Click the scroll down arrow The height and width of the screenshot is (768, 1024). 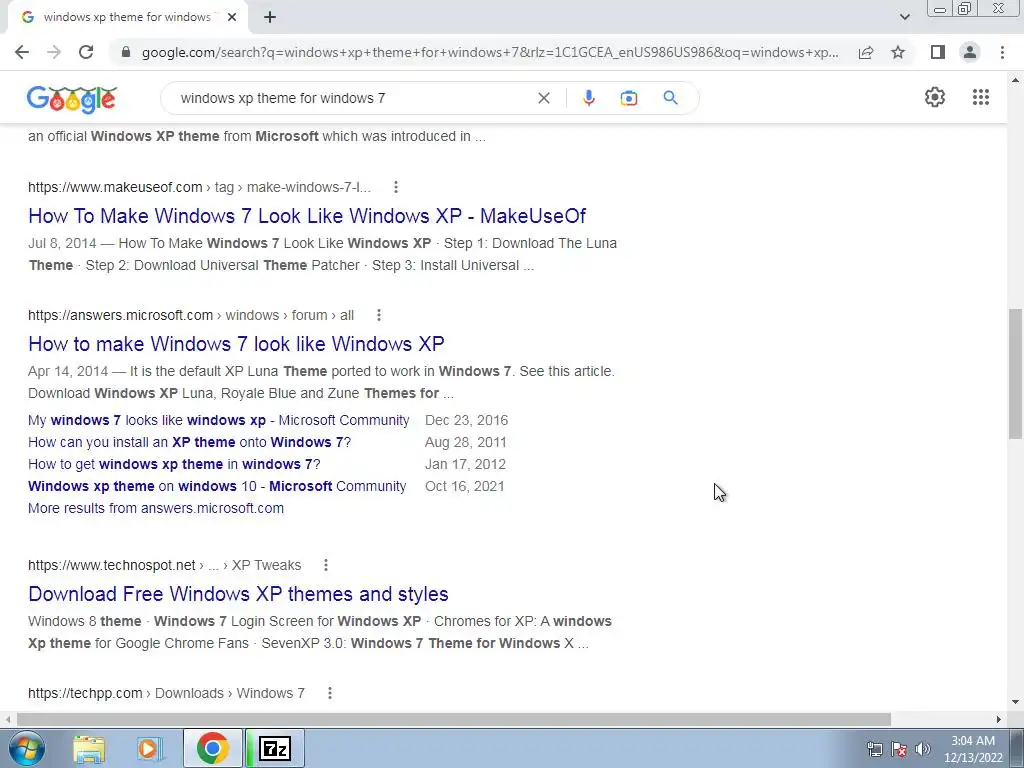point(1015,702)
